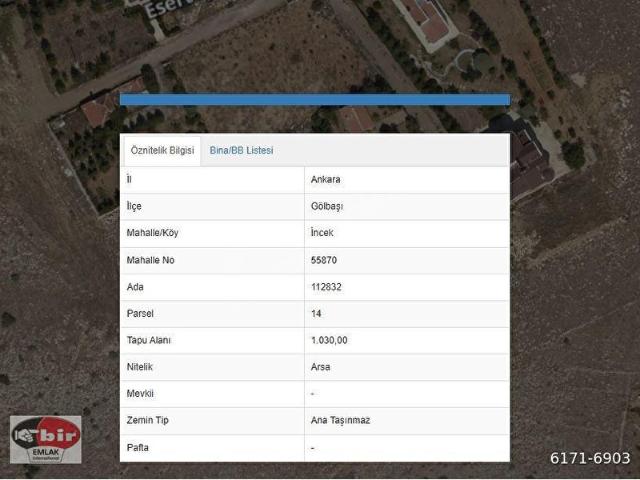Select the Ankara value in İl row
Viewport: 640px width, 480px height.
tap(325, 180)
